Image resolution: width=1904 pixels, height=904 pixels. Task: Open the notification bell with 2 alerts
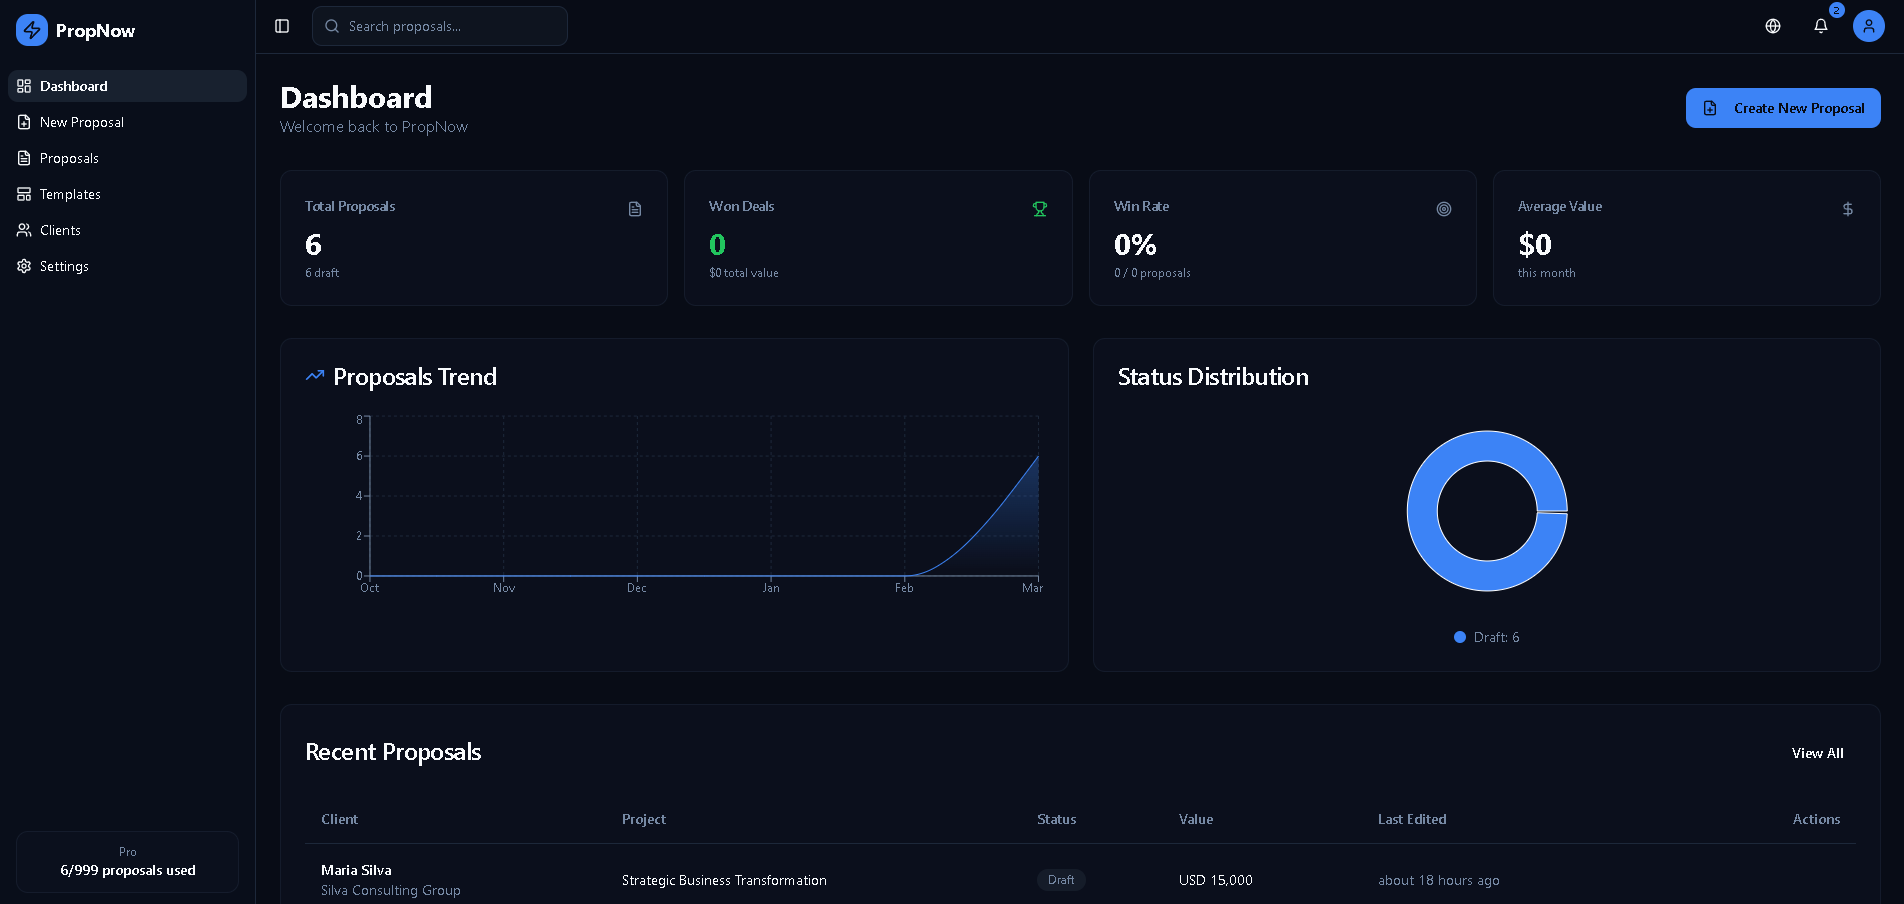pos(1820,26)
